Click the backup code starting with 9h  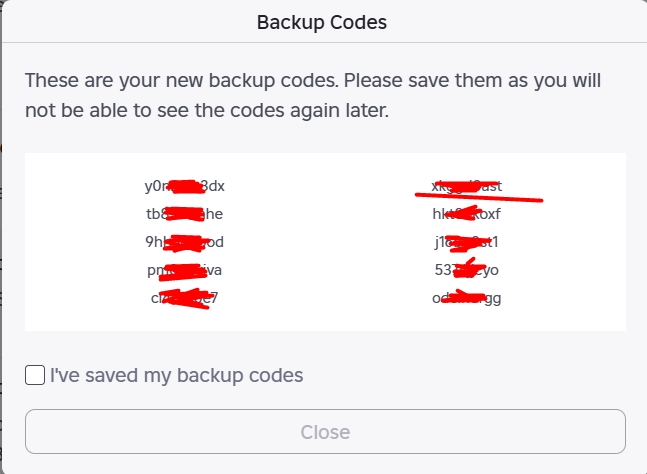[x=185, y=242]
